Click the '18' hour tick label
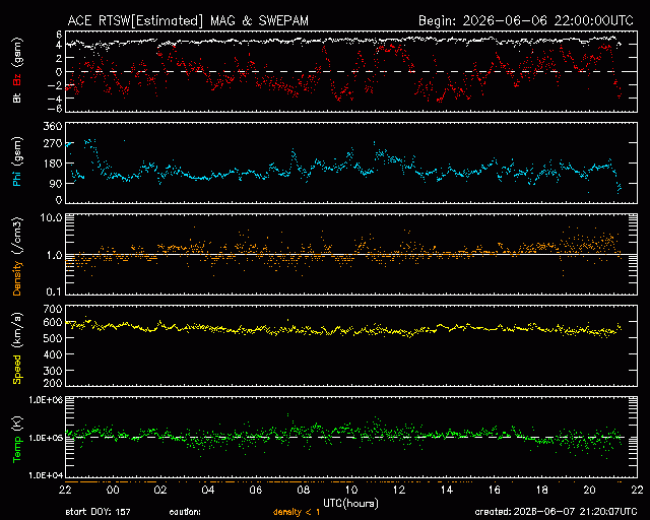Screen dimensions: 650x520 (x=542, y=490)
